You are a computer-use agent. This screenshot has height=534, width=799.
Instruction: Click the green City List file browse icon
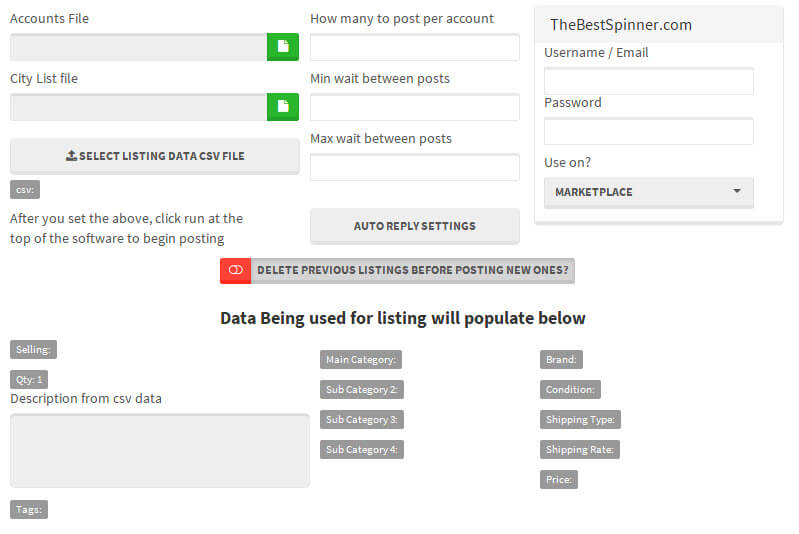283,107
